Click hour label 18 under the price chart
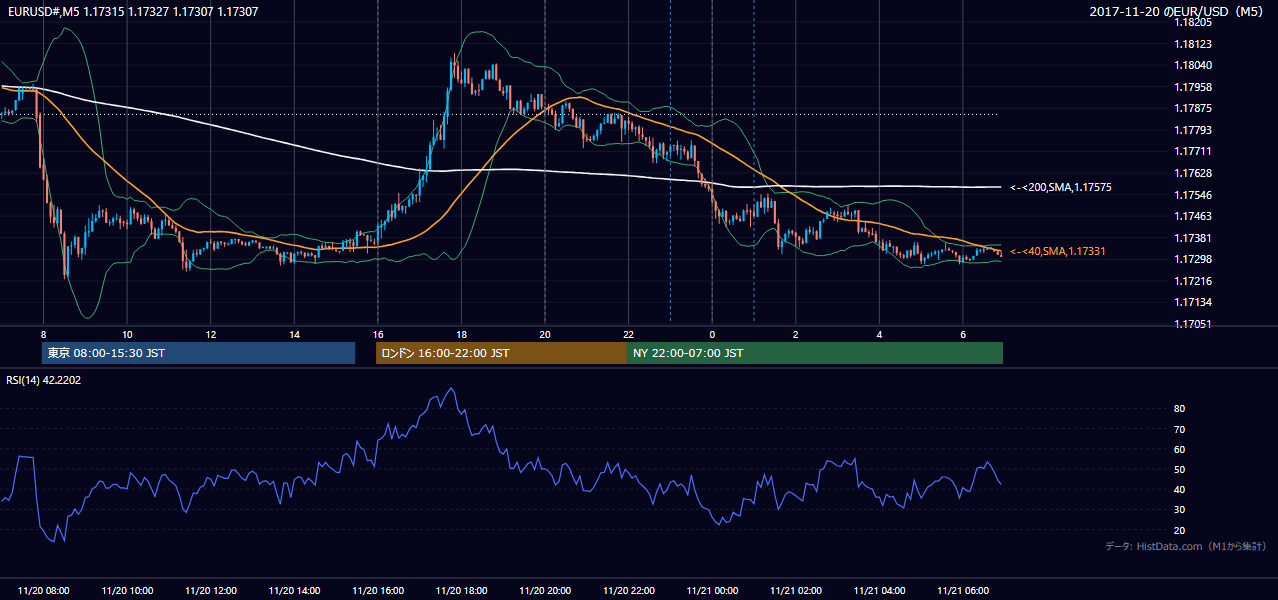 [461, 334]
